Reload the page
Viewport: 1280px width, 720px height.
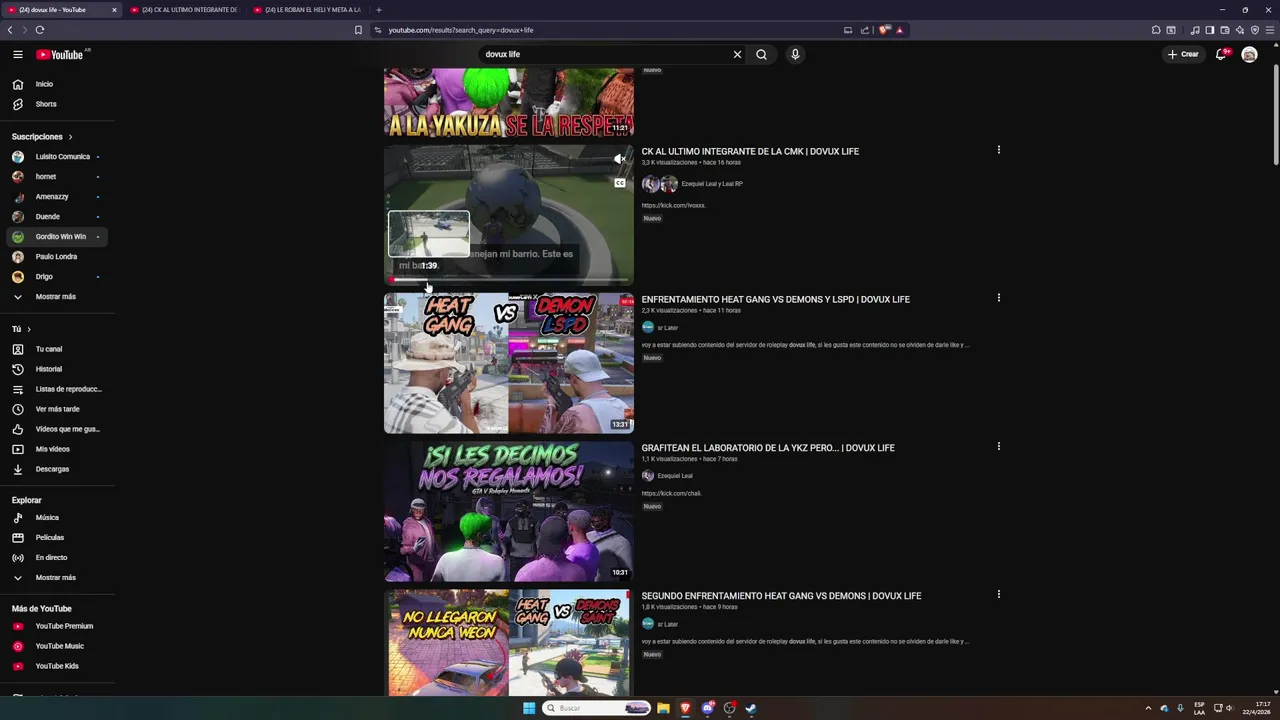(40, 30)
